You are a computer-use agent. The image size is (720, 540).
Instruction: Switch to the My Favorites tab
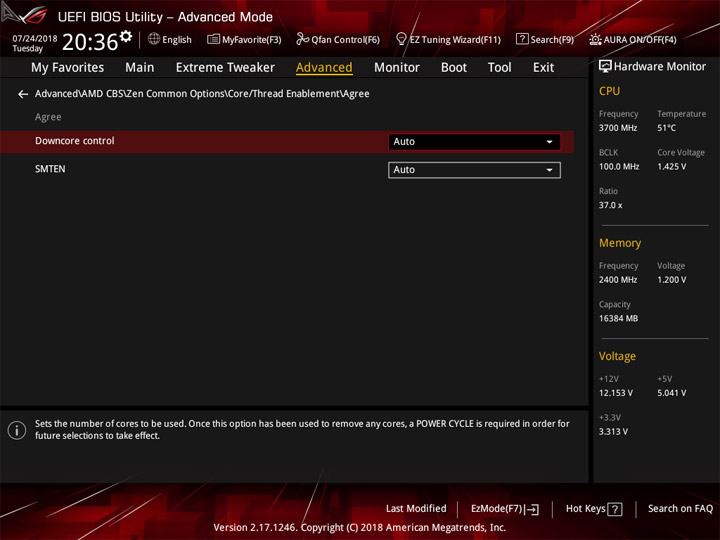(x=68, y=68)
